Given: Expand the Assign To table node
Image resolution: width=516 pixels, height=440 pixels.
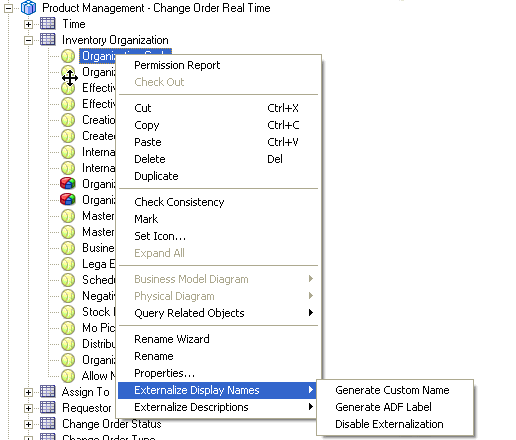Looking at the screenshot, I should click(x=28, y=392).
